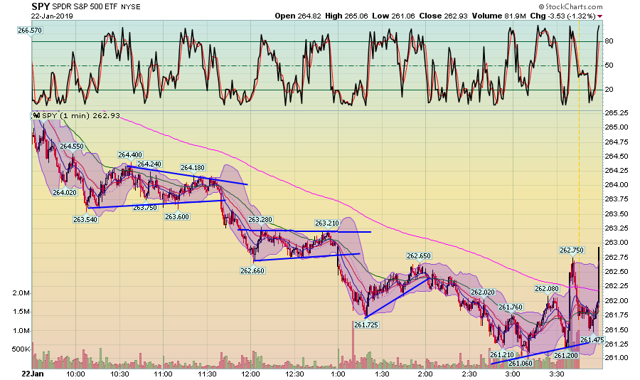
Task: Click the 80 level of the oscillator
Action: [609, 41]
